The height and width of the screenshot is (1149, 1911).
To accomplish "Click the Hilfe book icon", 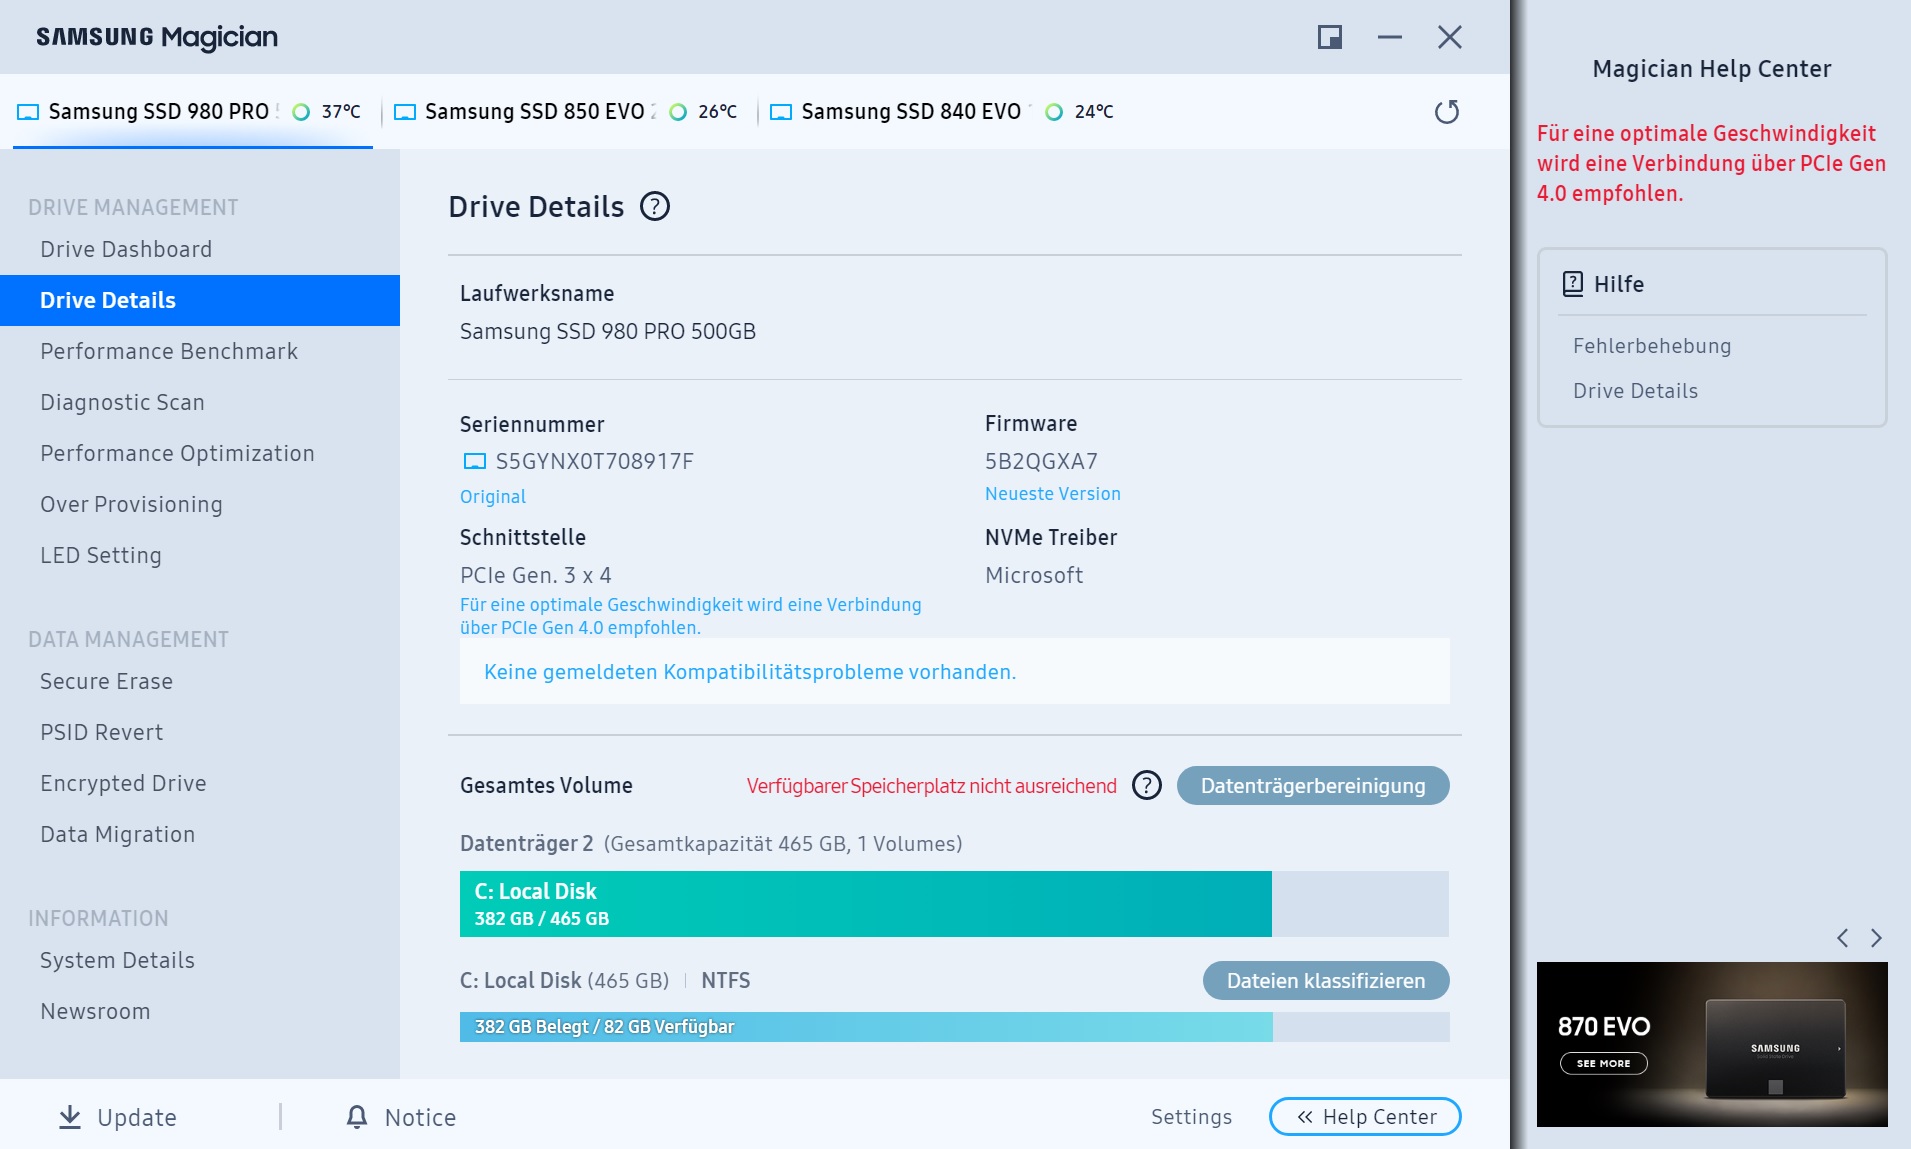I will click(x=1573, y=284).
